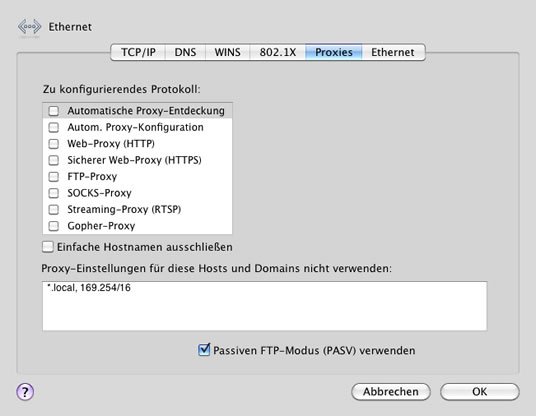This screenshot has width=536, height=416.
Task: Toggle the FTP-Proxy checkbox
Action: (54, 176)
